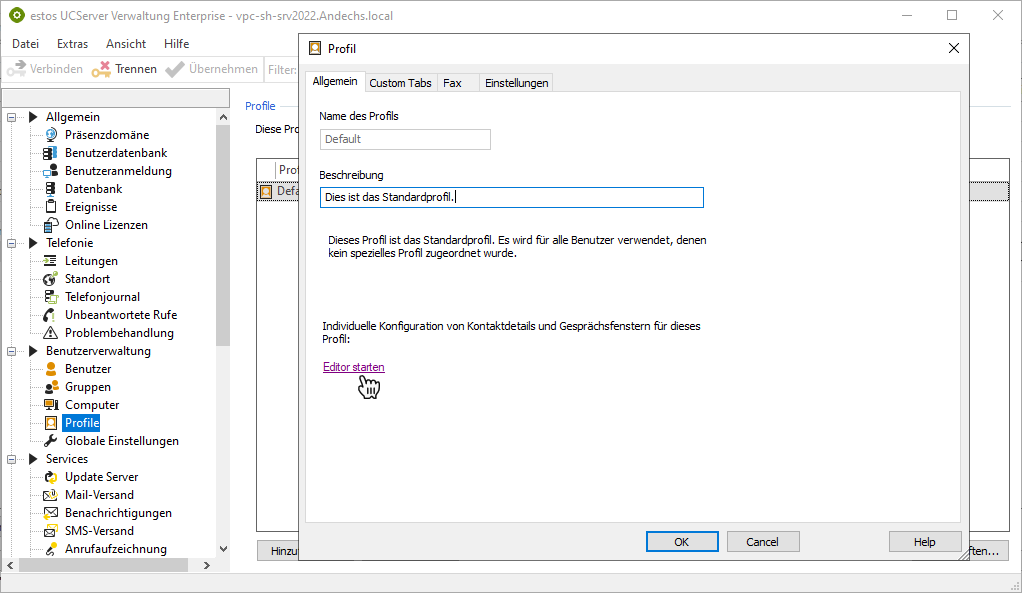Collapse the Benutzerverwaltung tree node
The height and width of the screenshot is (593, 1022).
(12, 351)
